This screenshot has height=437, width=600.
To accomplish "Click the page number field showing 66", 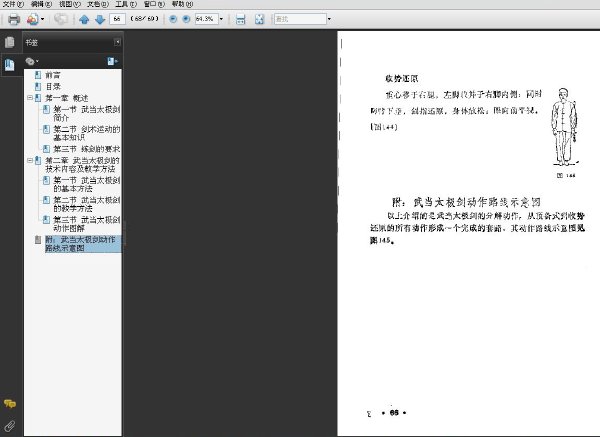I will pos(117,19).
